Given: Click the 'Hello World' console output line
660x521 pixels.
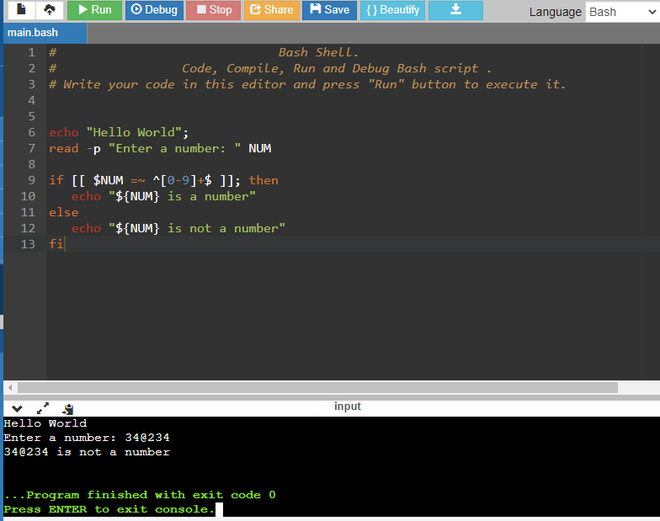Looking at the screenshot, I should [x=45, y=423].
